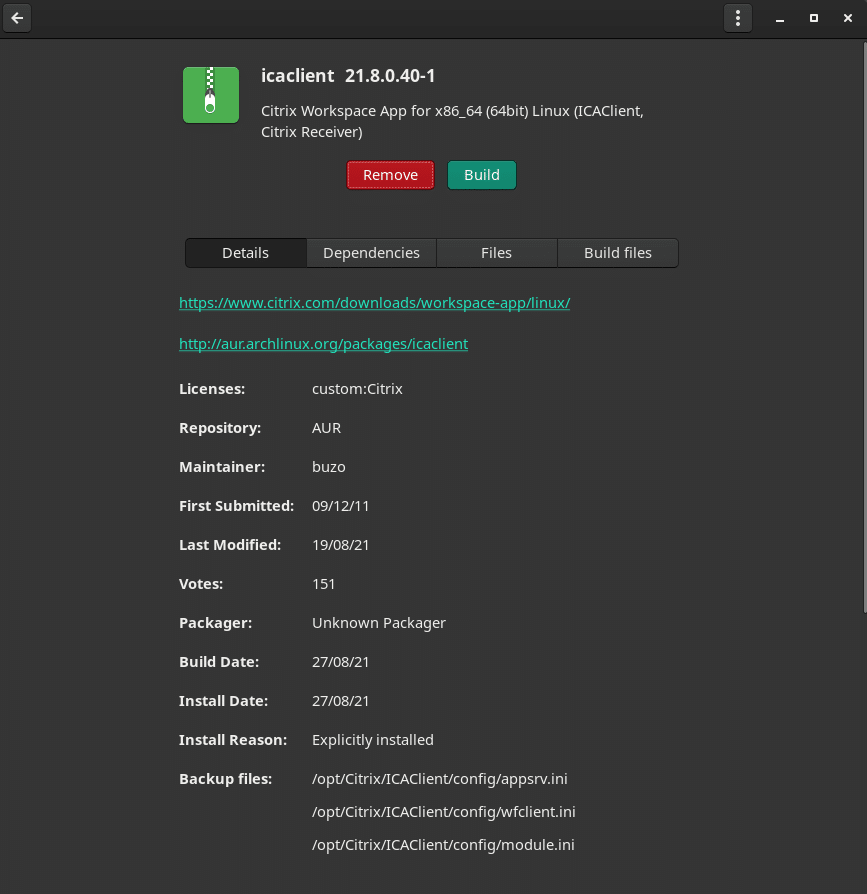Click the maintainer name buzo
This screenshot has height=894, width=867.
(x=329, y=467)
